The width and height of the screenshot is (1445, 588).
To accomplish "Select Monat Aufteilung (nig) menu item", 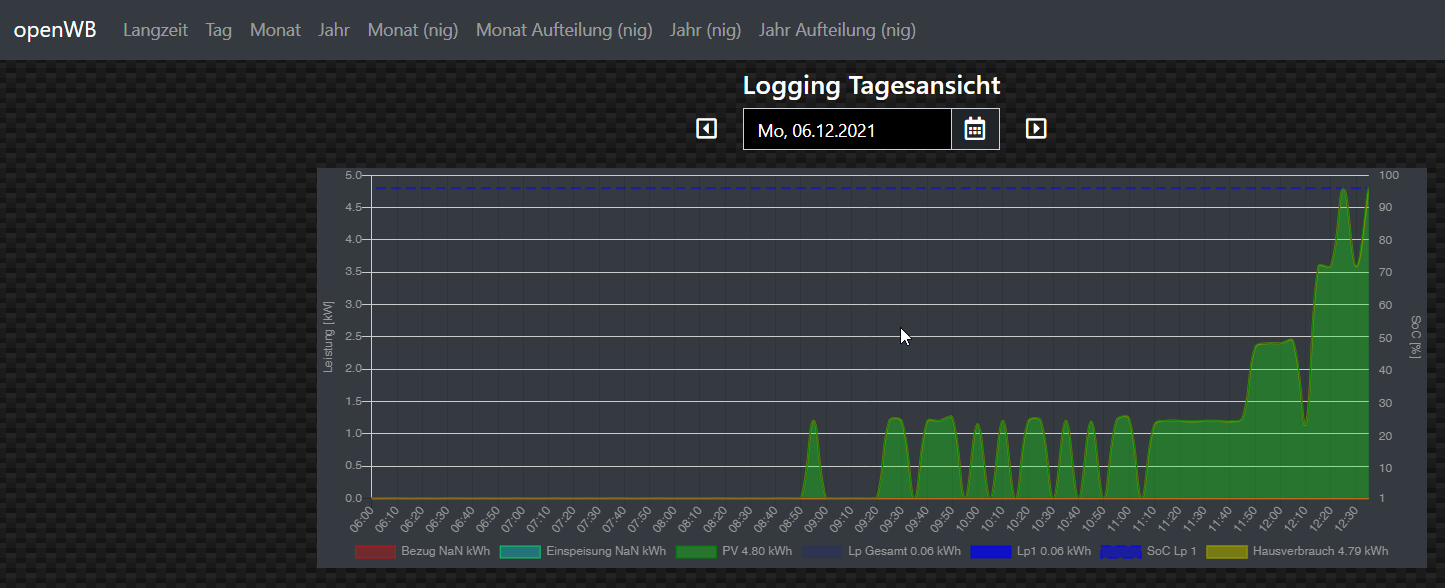I will point(564,30).
